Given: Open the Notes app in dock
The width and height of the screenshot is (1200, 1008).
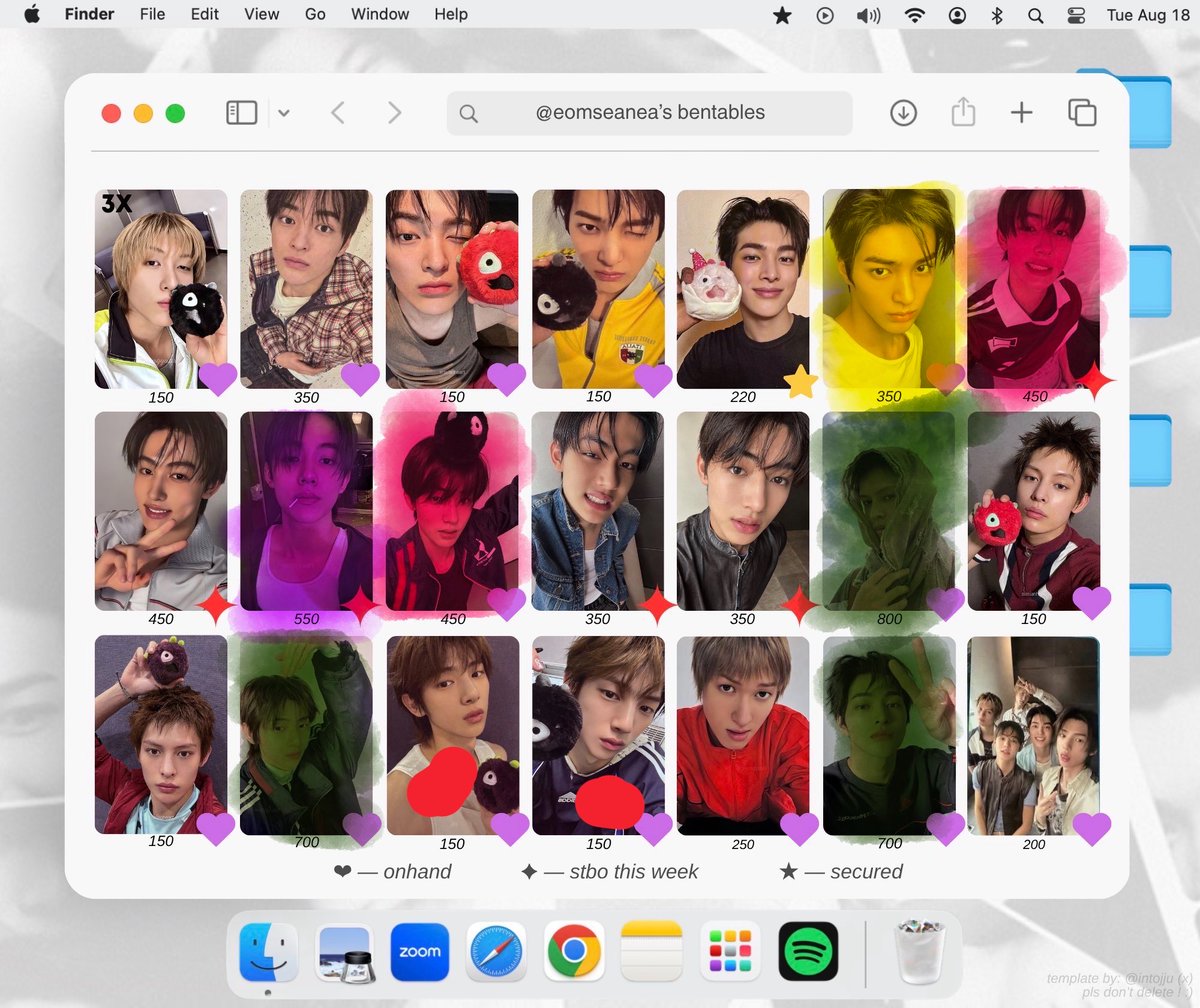Looking at the screenshot, I should point(651,951).
